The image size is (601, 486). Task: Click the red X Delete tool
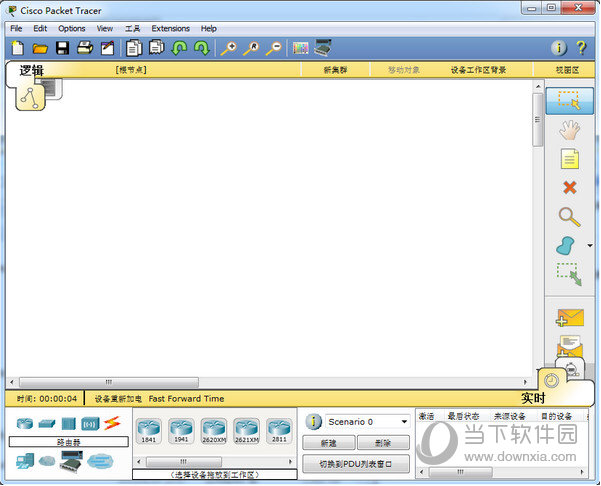pyautogui.click(x=569, y=187)
